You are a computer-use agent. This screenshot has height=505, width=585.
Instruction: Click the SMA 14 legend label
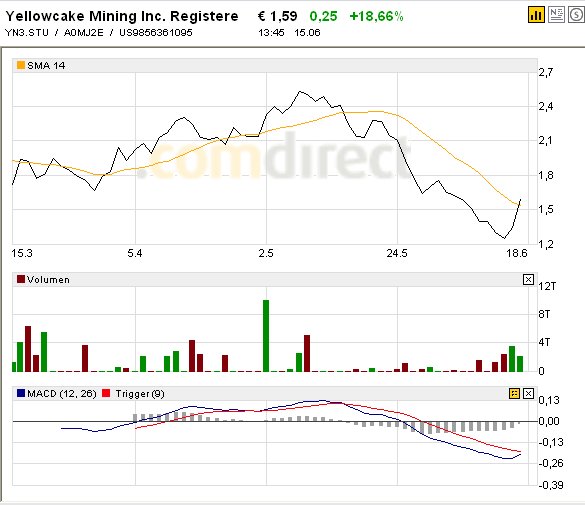pyautogui.click(x=46, y=66)
